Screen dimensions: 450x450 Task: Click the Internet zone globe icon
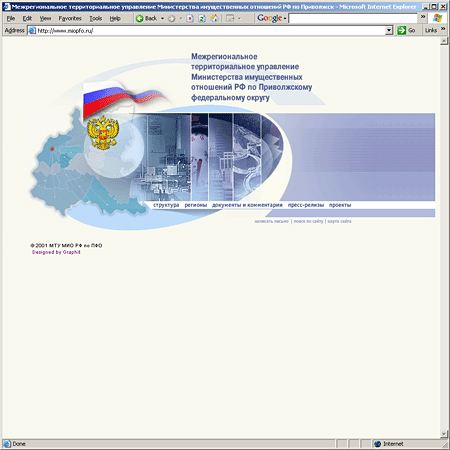tap(377, 444)
